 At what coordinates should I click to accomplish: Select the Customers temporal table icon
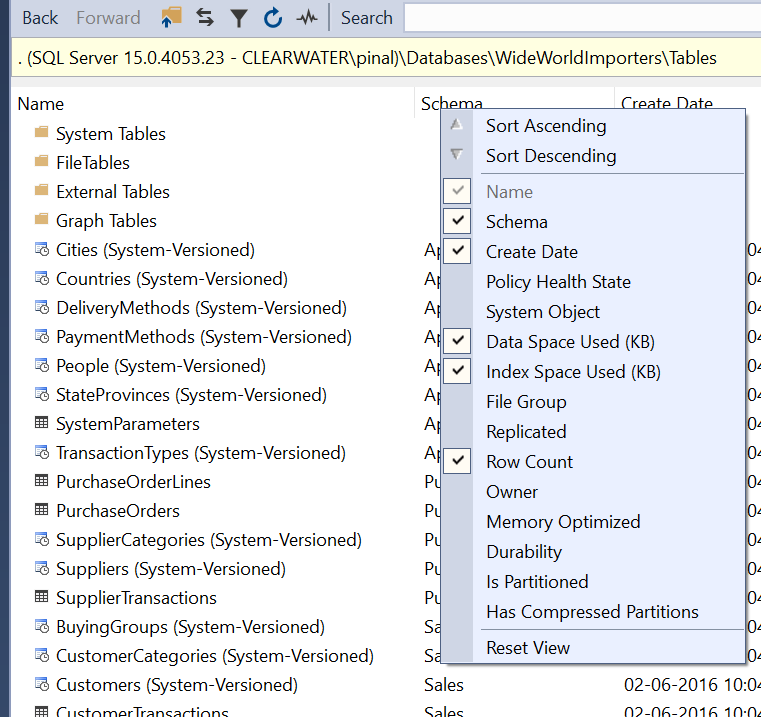pos(42,684)
